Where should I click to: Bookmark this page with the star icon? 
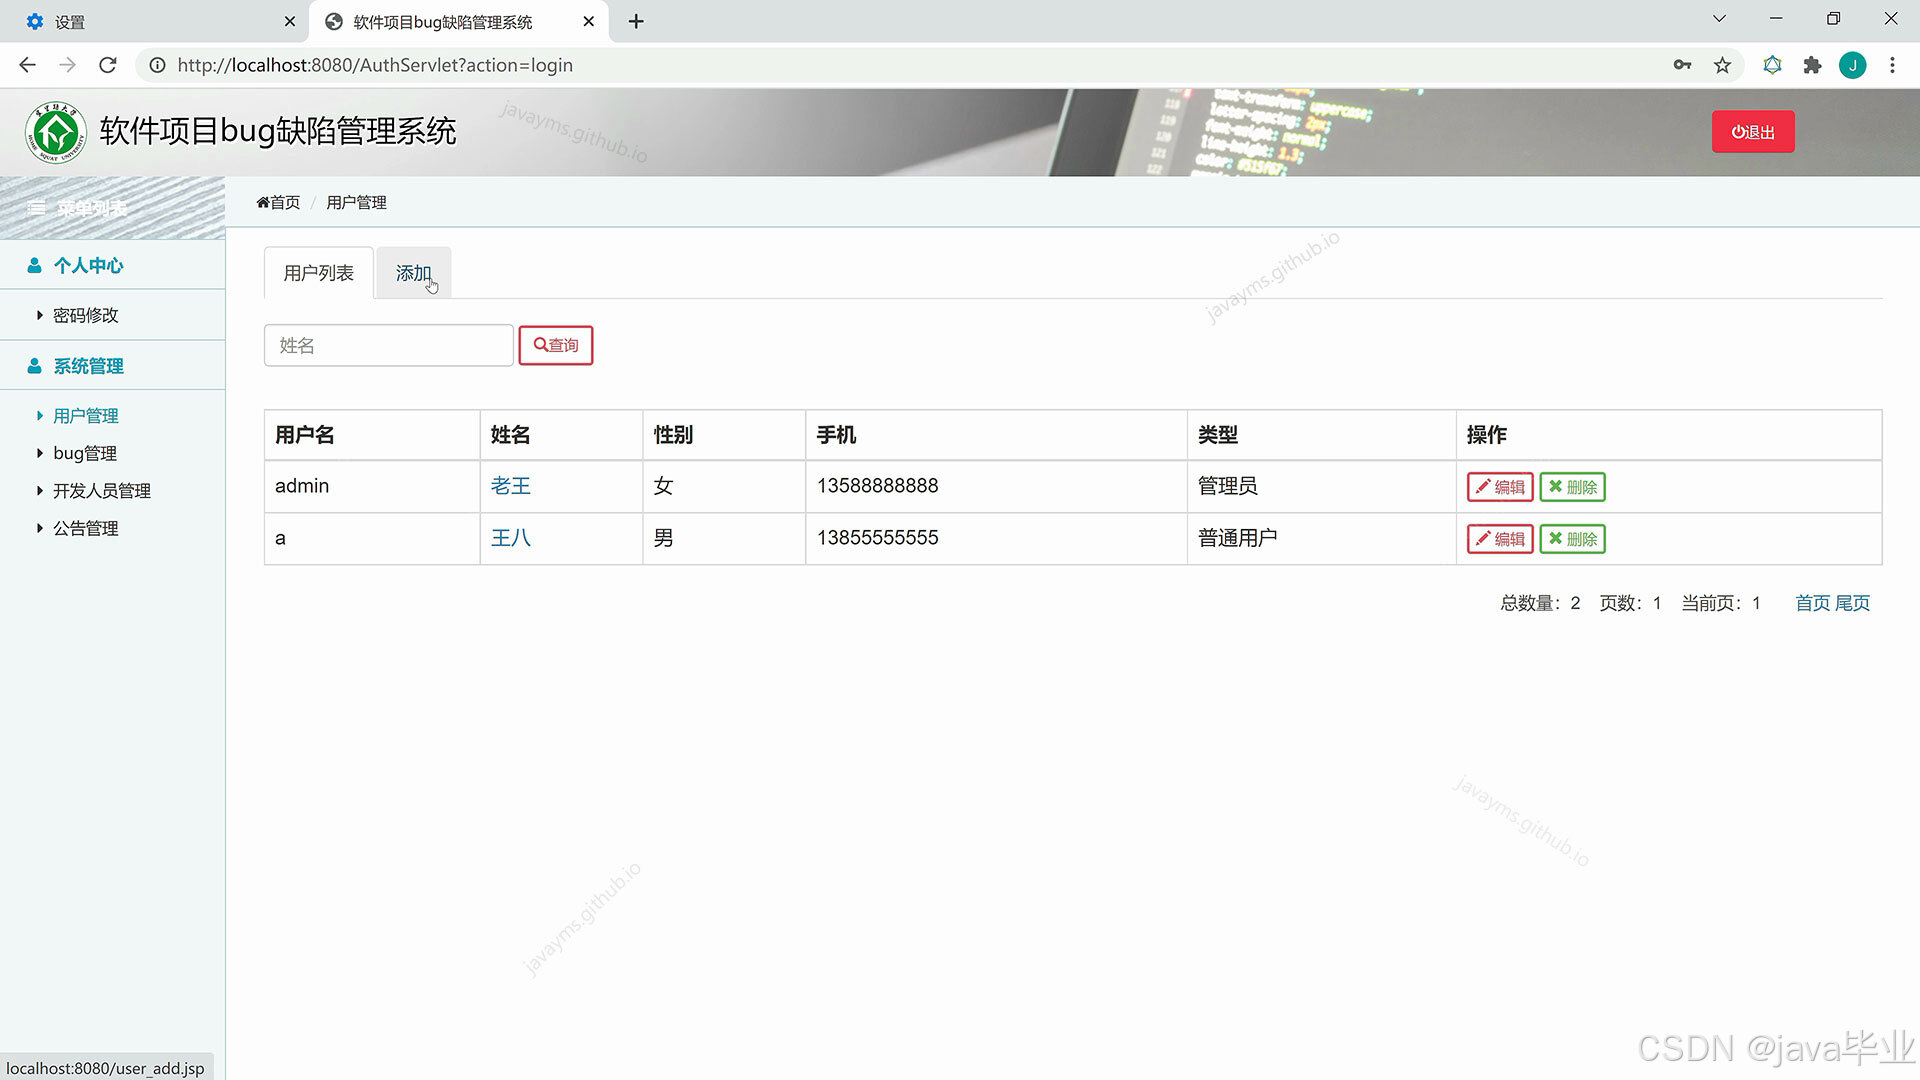click(1722, 65)
